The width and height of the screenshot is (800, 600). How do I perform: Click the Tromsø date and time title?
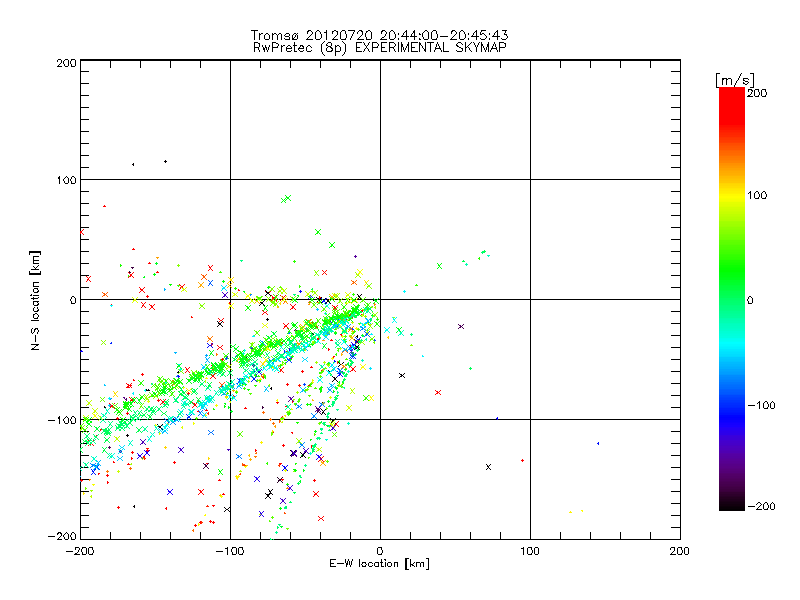coord(379,35)
